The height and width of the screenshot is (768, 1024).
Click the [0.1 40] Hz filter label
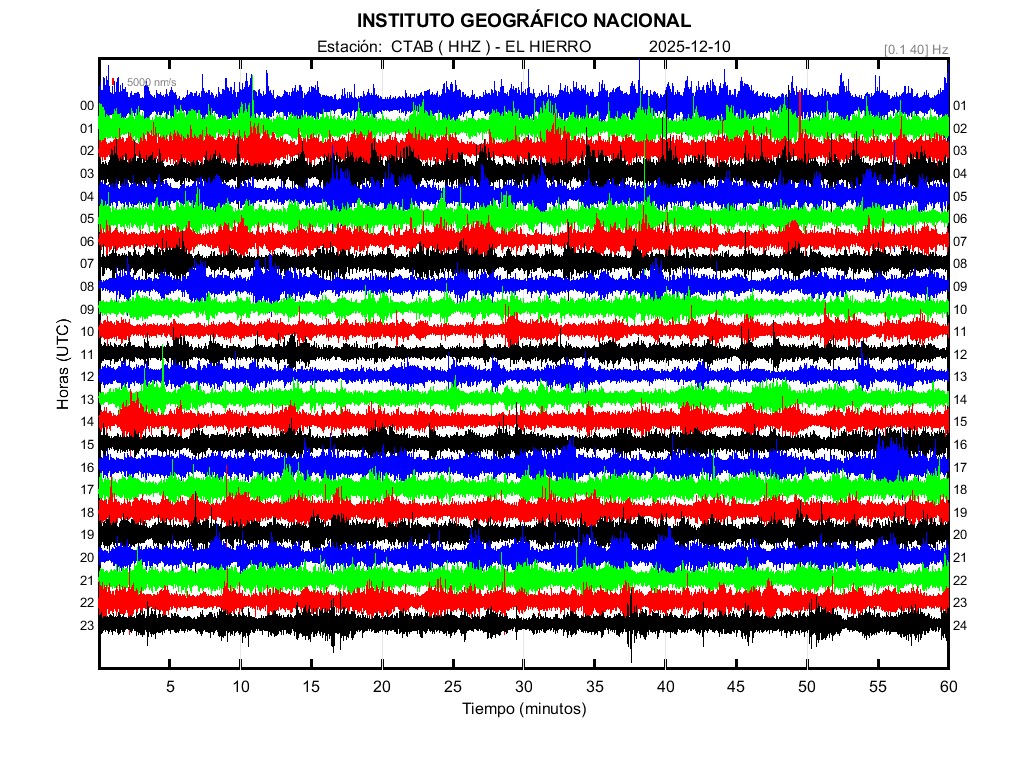click(916, 48)
